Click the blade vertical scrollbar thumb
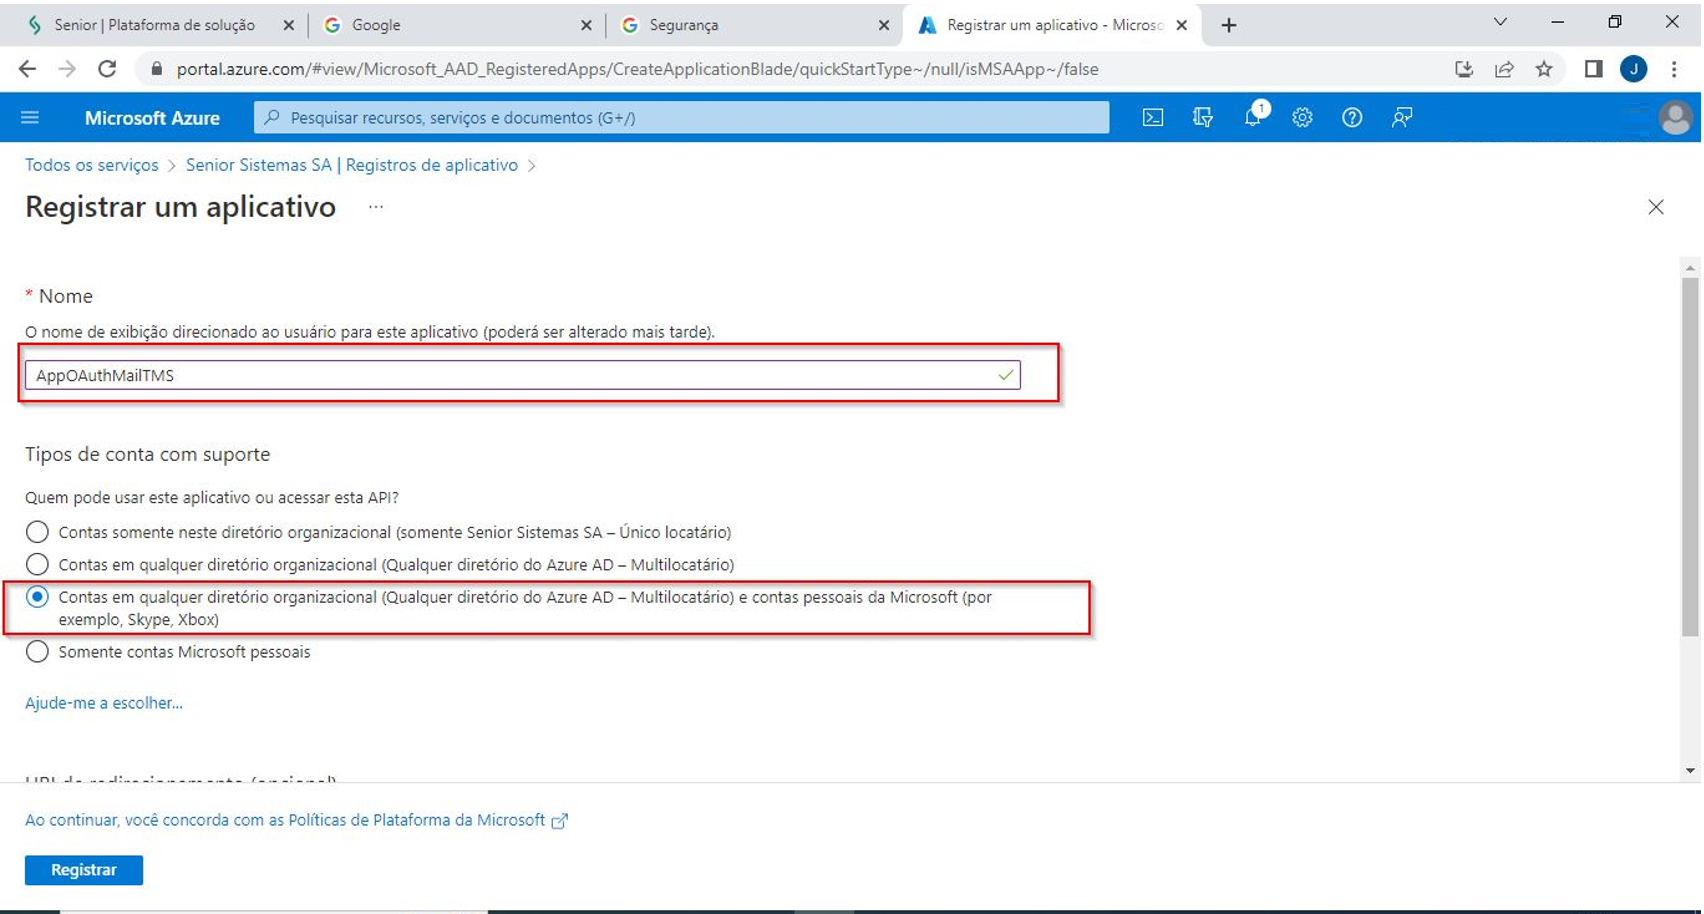1704x914 pixels. click(1690, 456)
